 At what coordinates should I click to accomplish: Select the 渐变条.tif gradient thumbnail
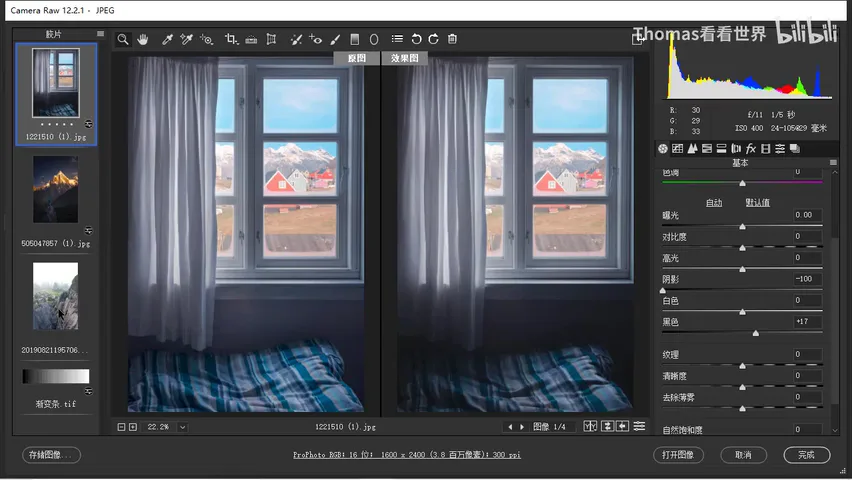tap(55, 376)
